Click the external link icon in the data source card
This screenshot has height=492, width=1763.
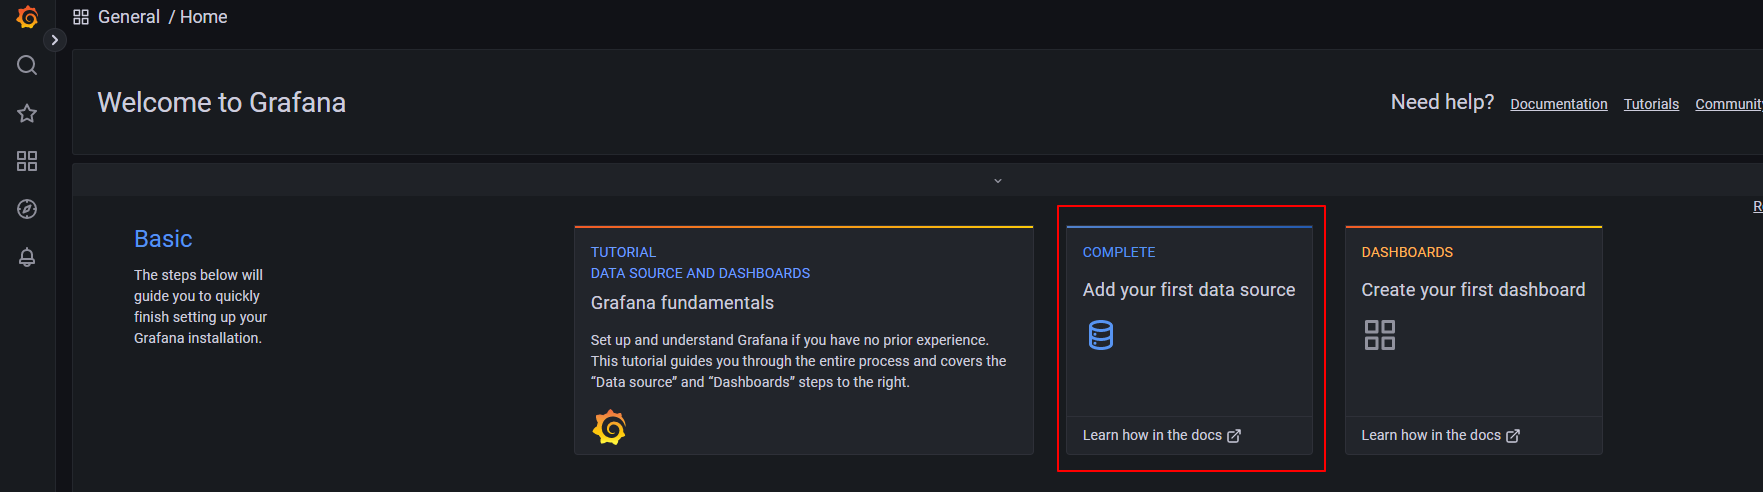(x=1234, y=436)
